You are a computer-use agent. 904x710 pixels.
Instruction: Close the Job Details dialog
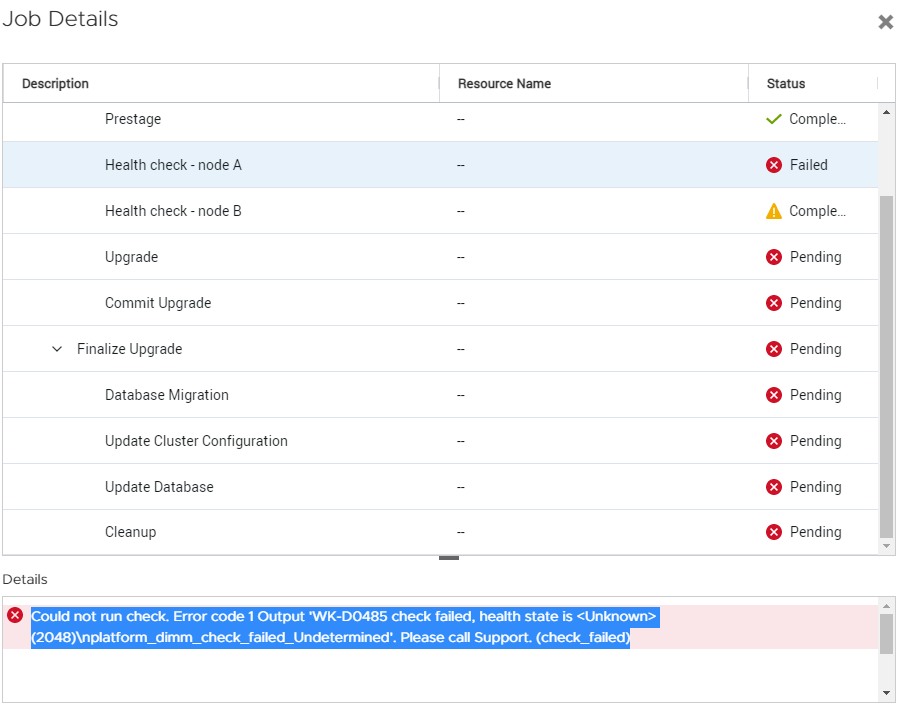(885, 21)
